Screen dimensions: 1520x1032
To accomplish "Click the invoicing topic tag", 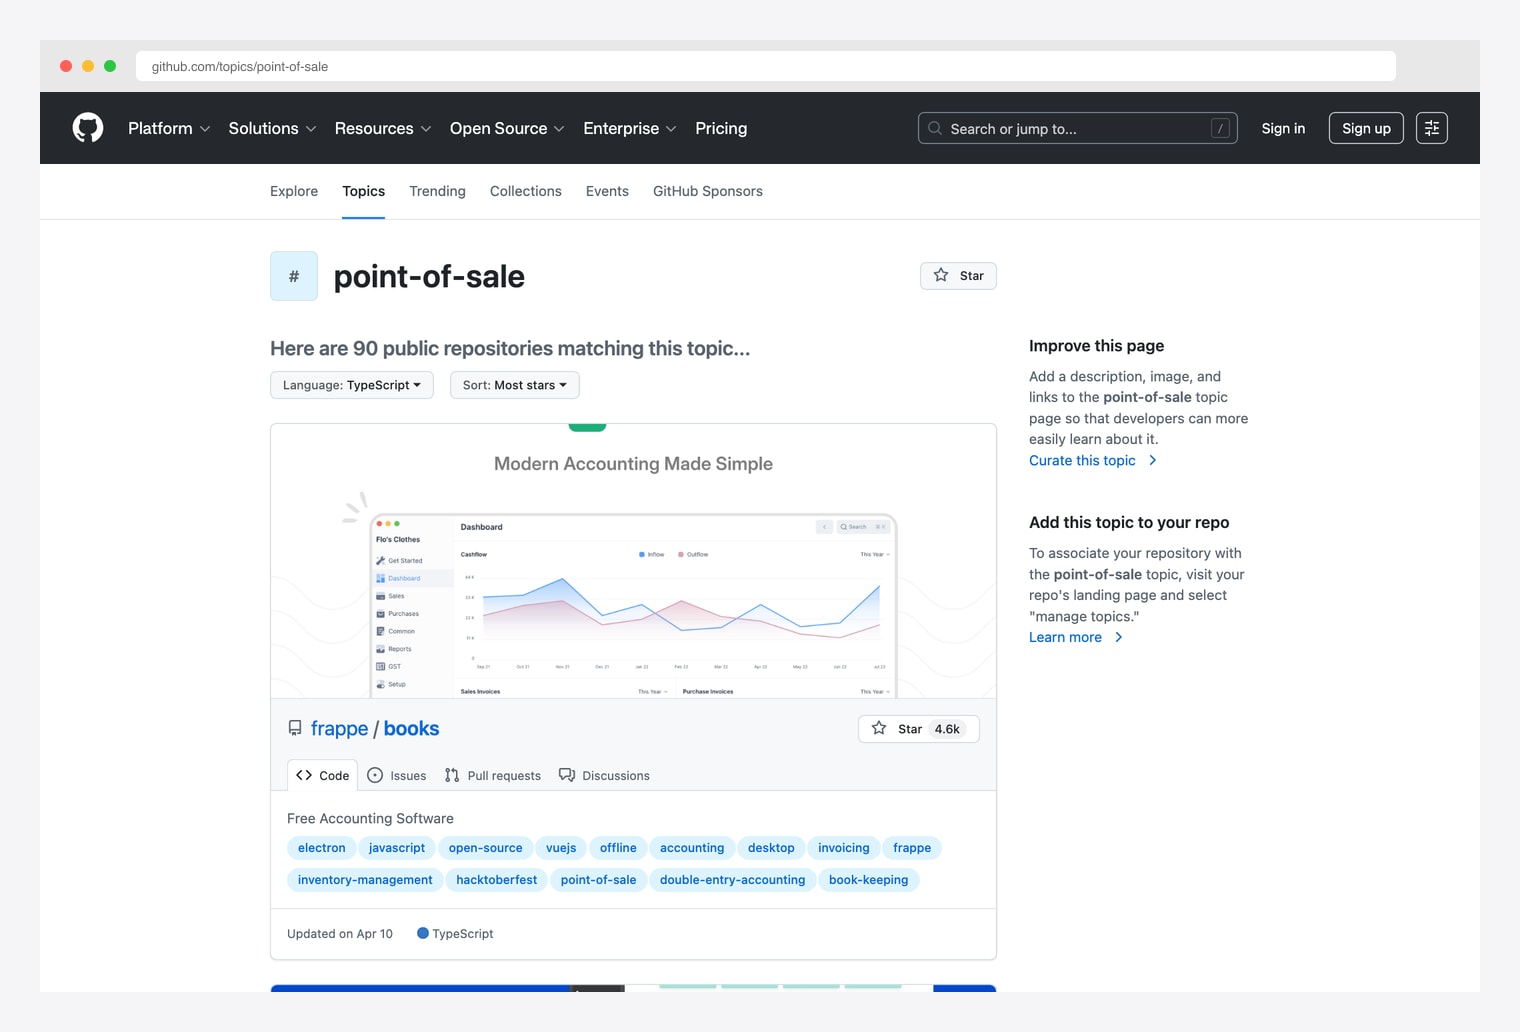I will [x=844, y=848].
